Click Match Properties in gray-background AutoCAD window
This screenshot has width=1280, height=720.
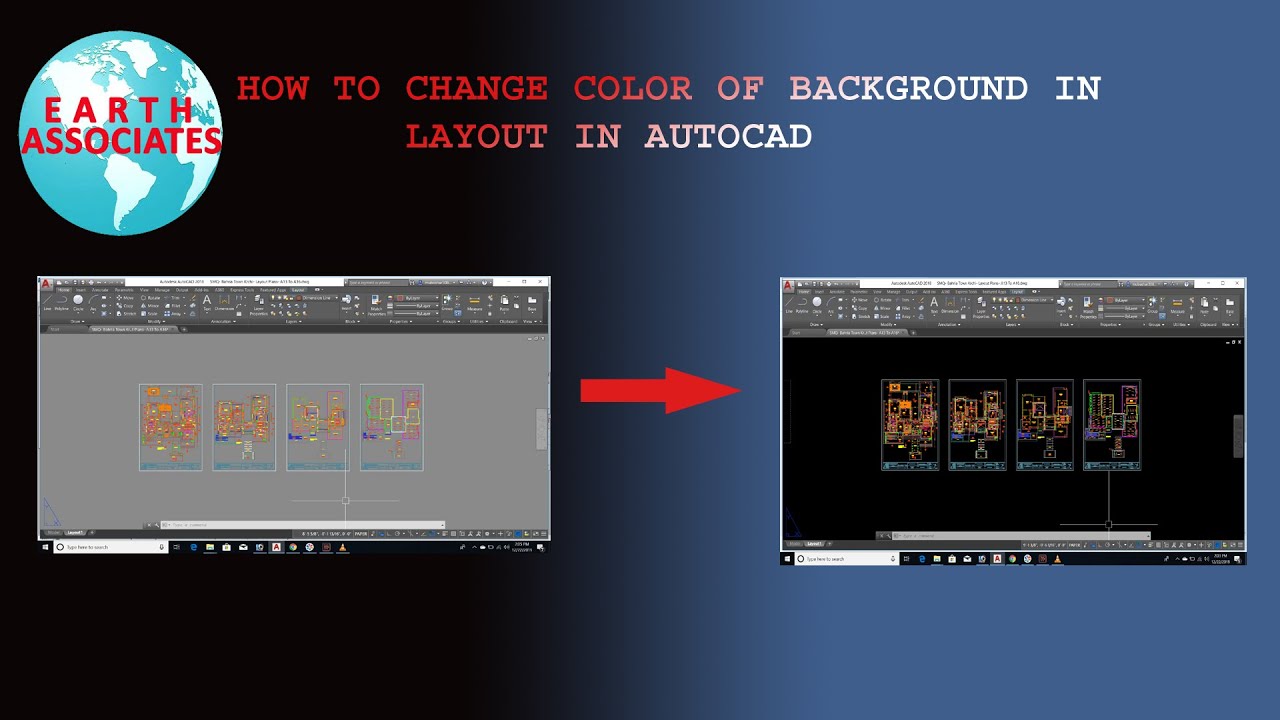[377, 305]
